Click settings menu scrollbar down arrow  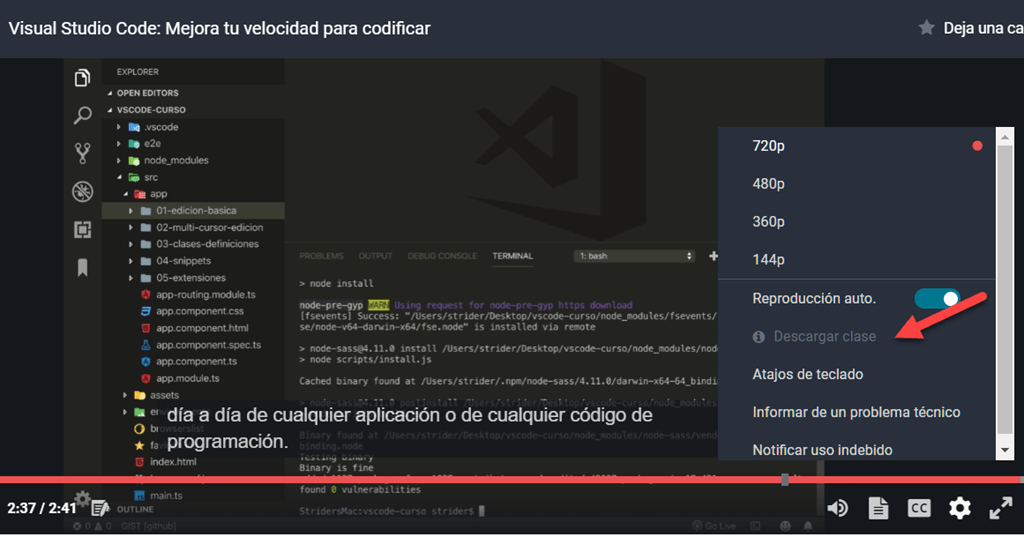point(1004,450)
